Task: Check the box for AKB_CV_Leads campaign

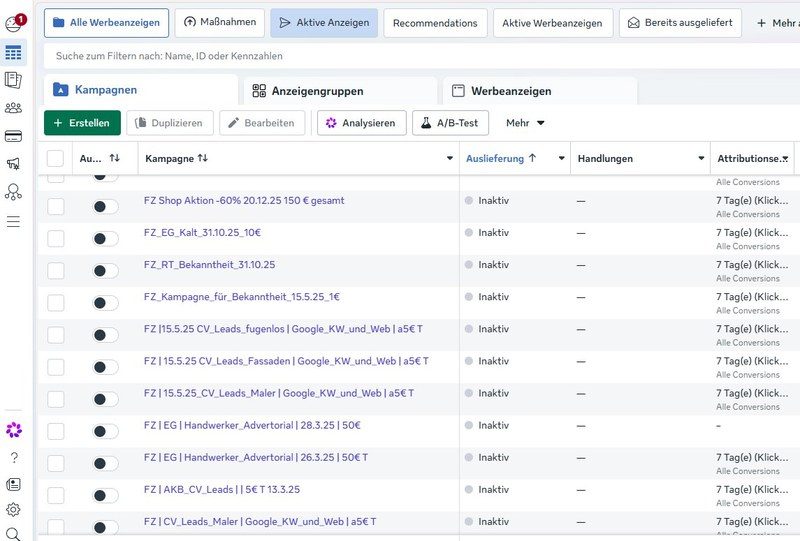Action: click(x=56, y=496)
